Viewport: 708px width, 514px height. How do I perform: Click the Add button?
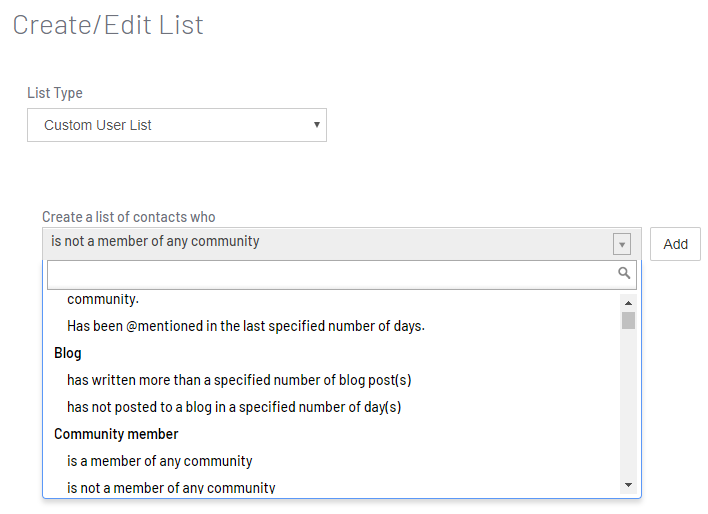tap(675, 244)
